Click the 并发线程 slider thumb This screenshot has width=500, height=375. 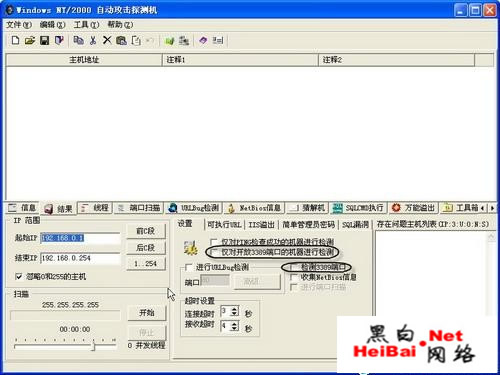pos(94,346)
